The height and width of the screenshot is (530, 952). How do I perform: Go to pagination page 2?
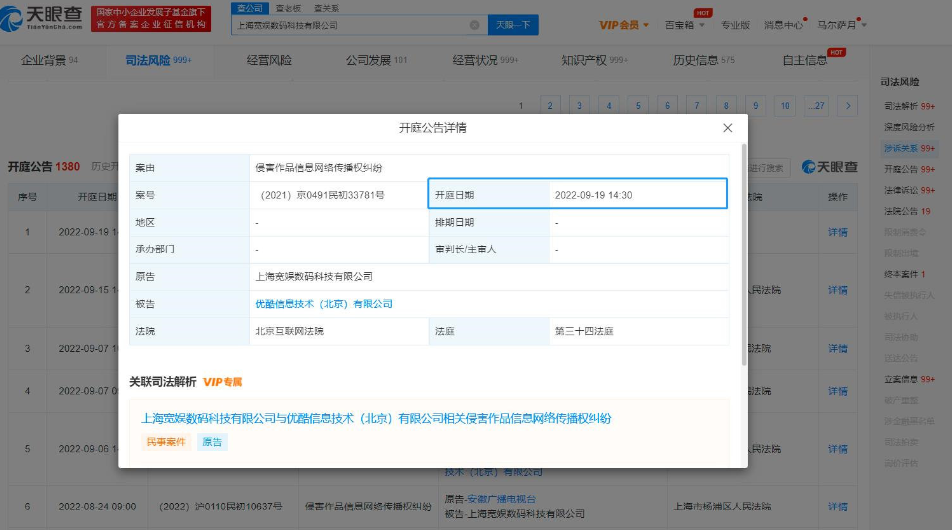(550, 106)
